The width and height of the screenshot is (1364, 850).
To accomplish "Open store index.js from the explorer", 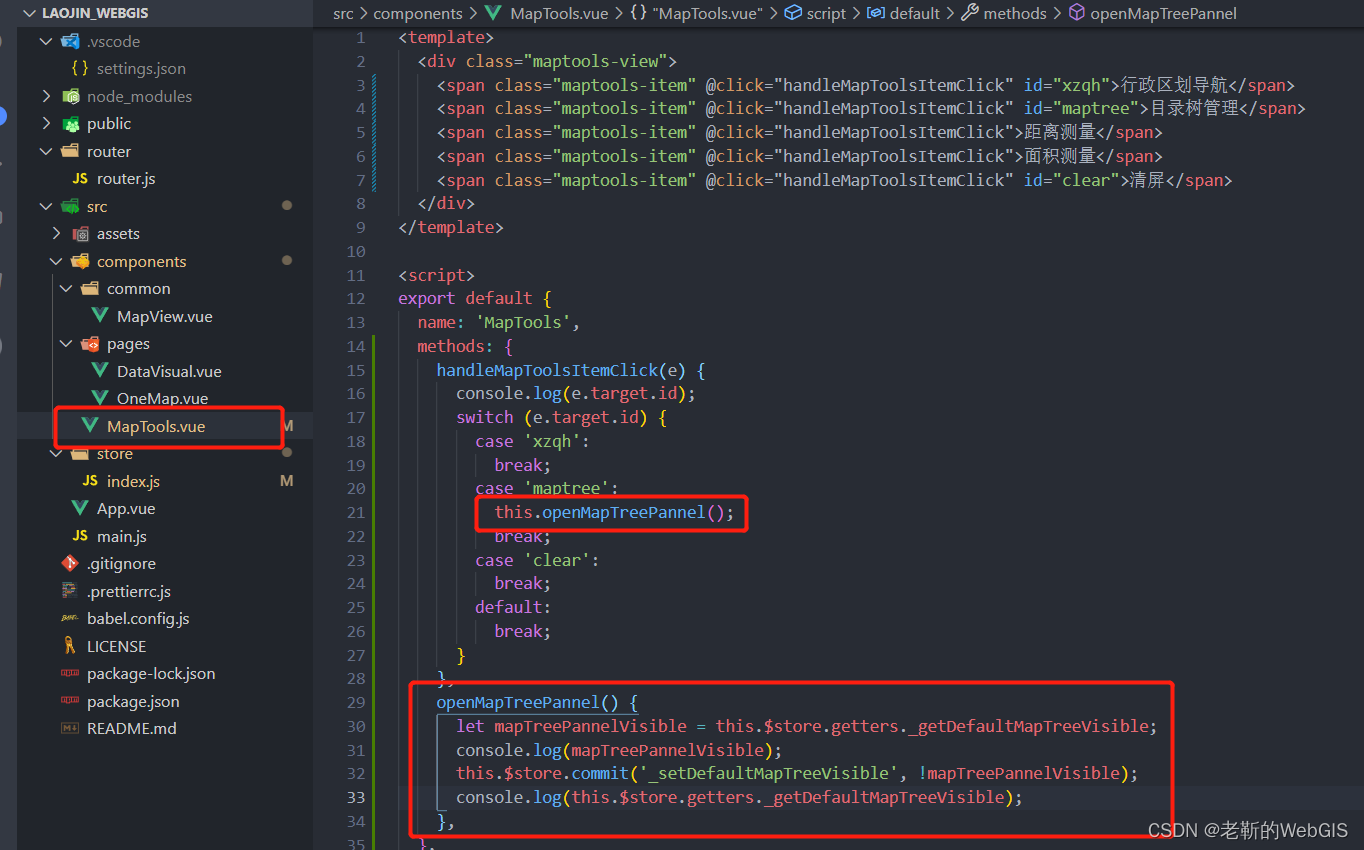I will click(133, 481).
